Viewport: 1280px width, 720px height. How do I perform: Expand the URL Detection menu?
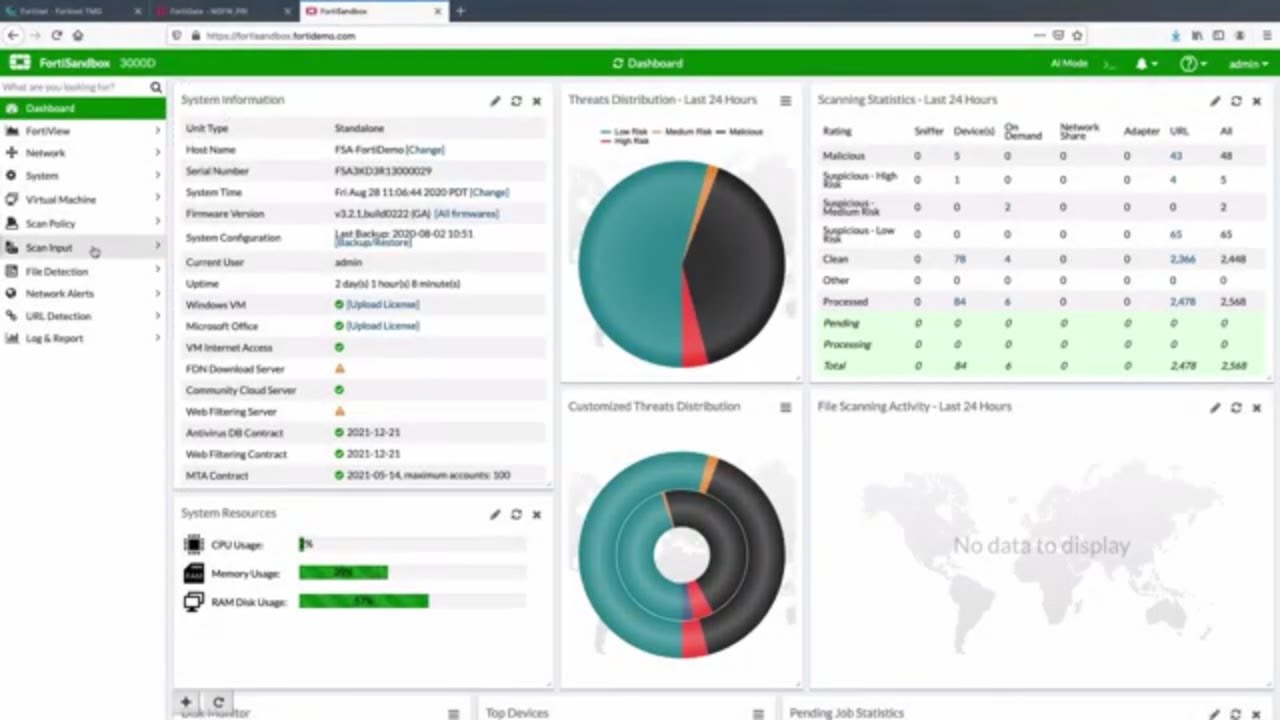tap(82, 316)
